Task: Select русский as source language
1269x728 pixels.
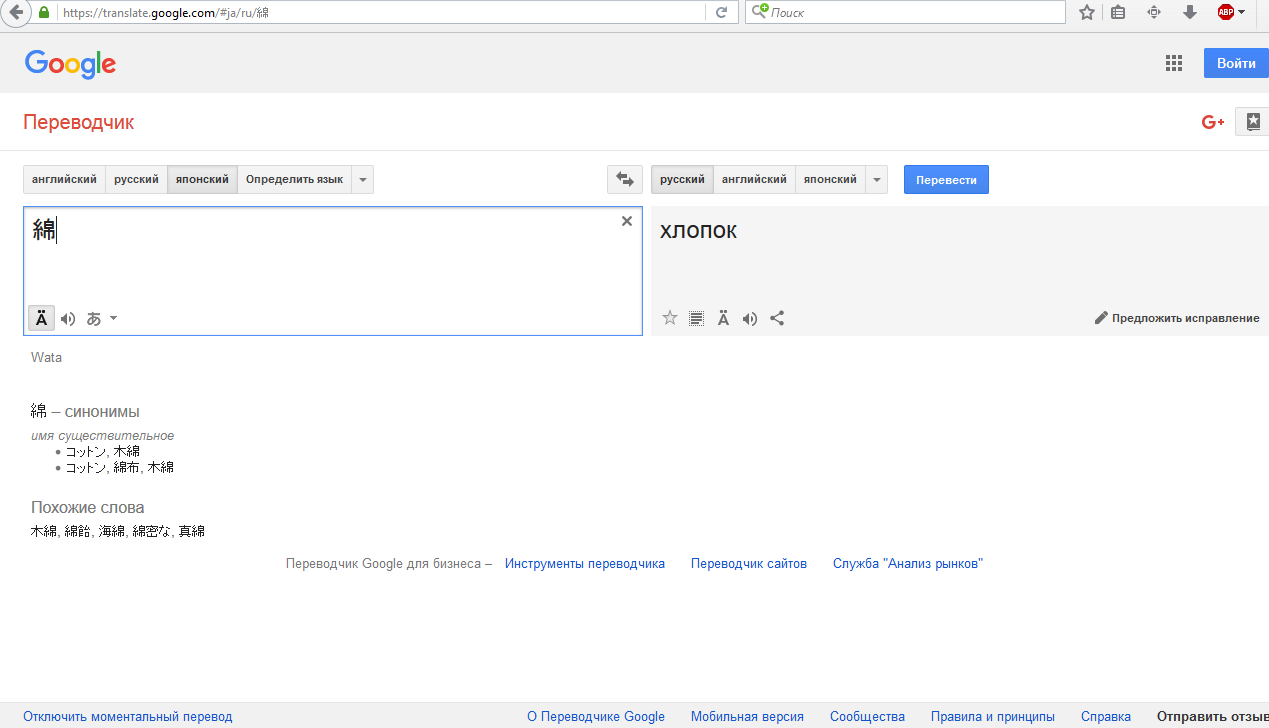Action: tap(136, 180)
